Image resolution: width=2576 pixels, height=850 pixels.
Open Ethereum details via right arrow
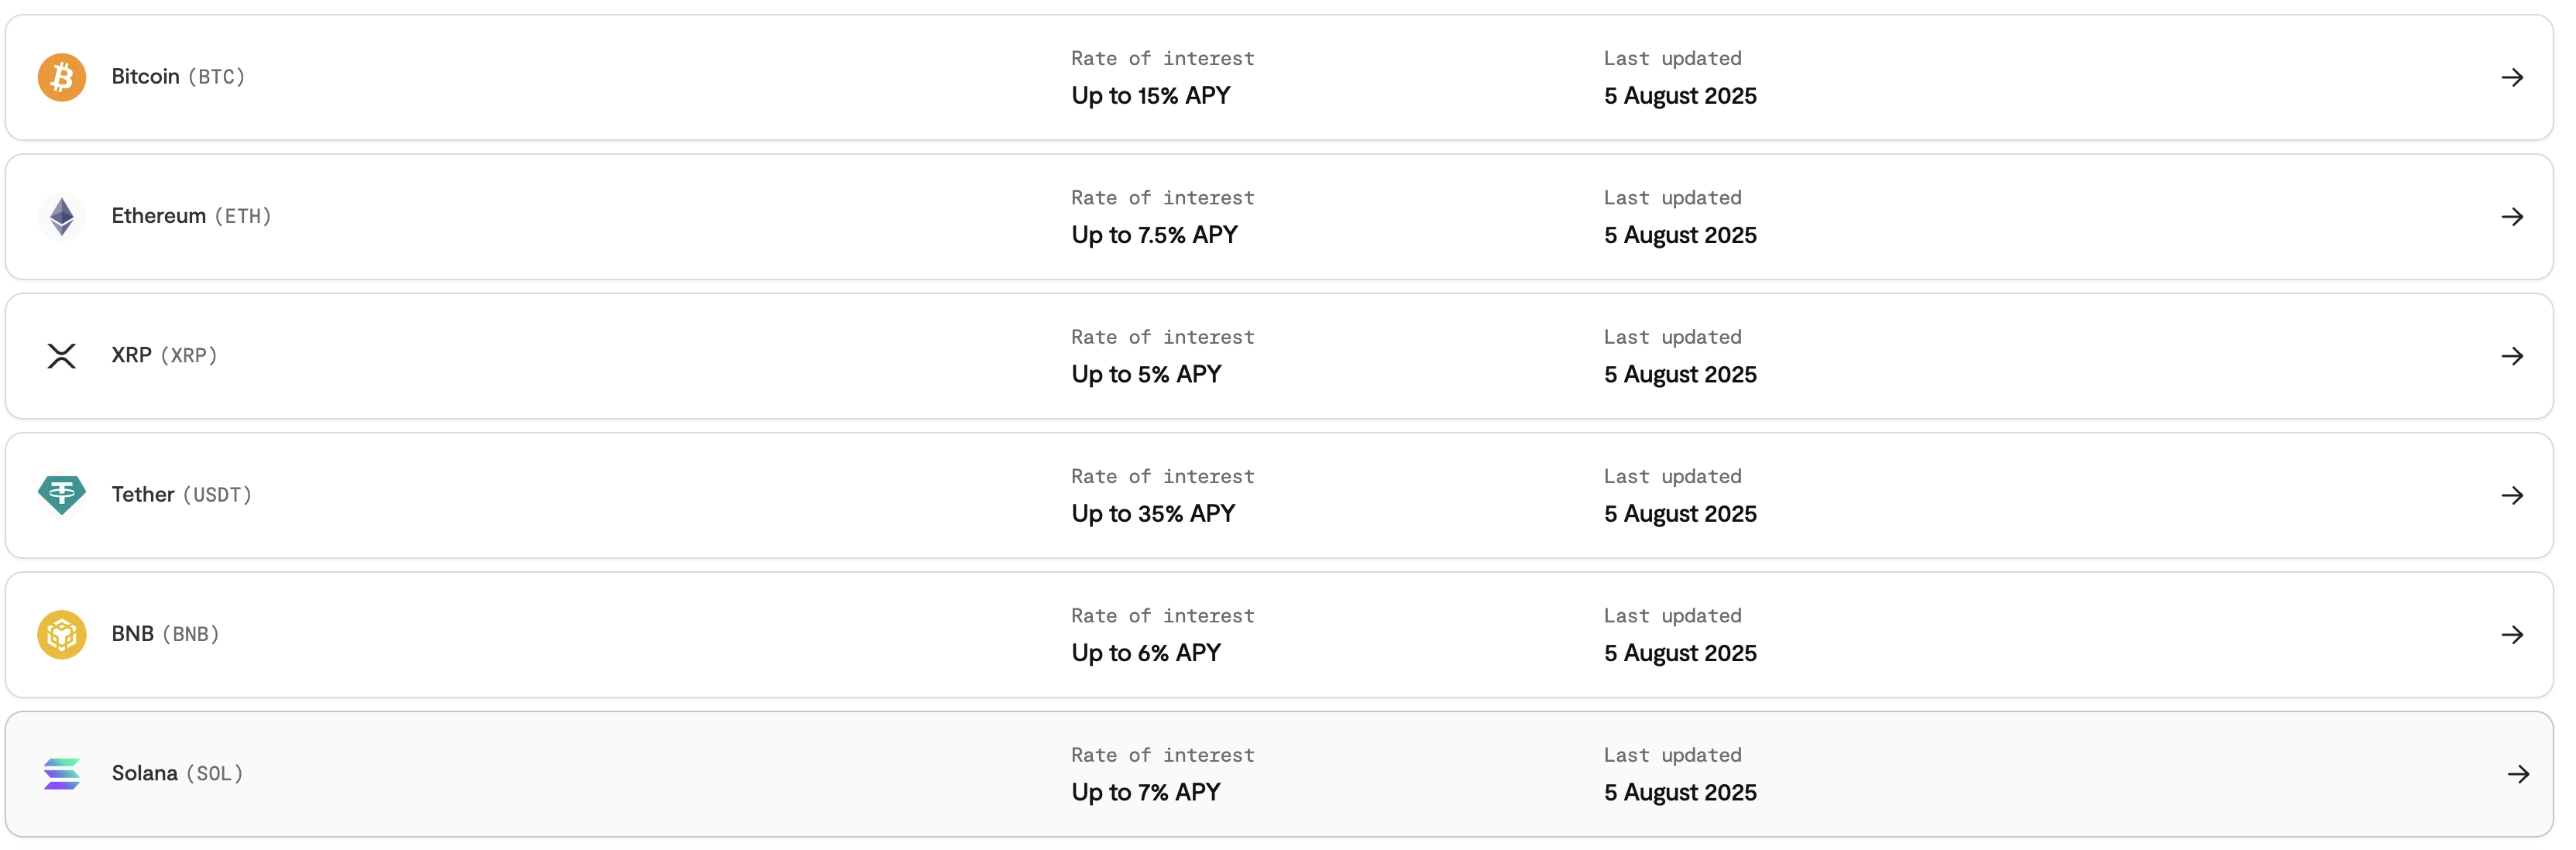click(2512, 216)
